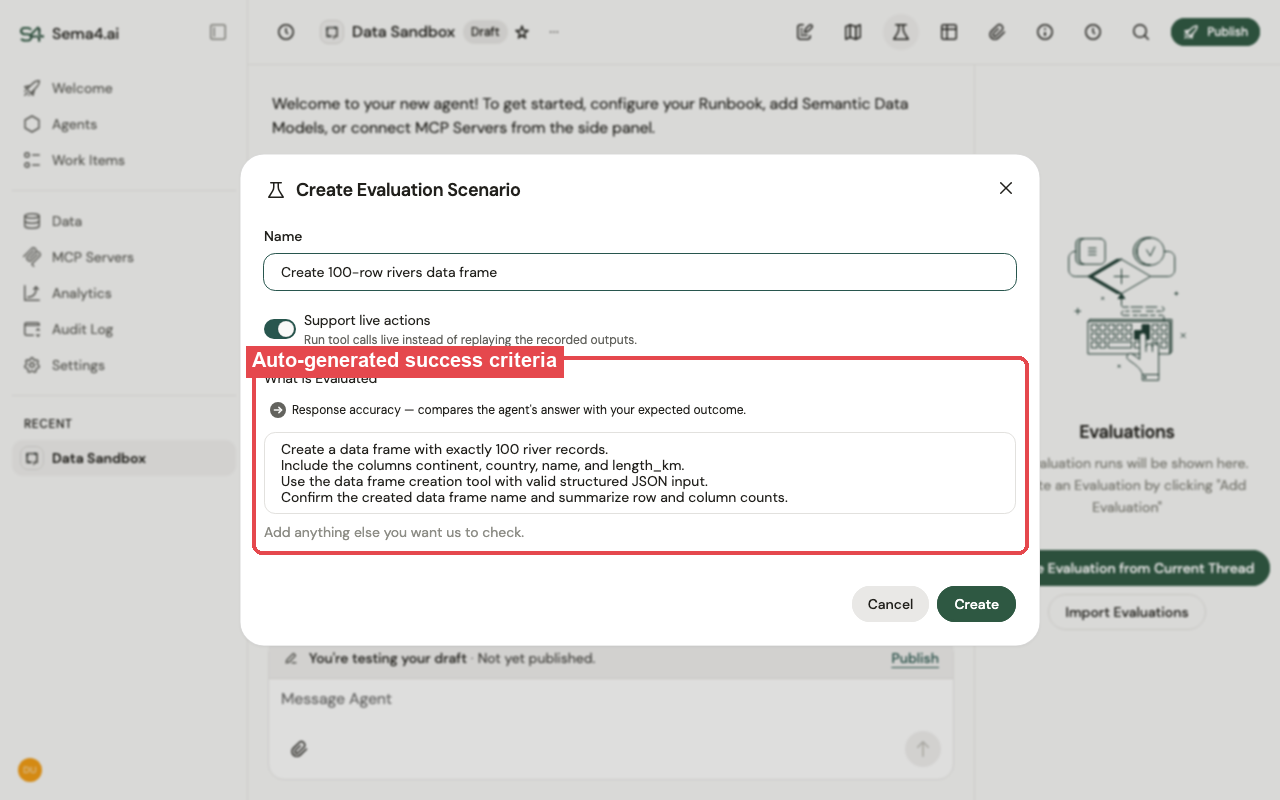Open the map icon in toolbar
Viewport: 1280px width, 800px height.
pyautogui.click(x=853, y=32)
